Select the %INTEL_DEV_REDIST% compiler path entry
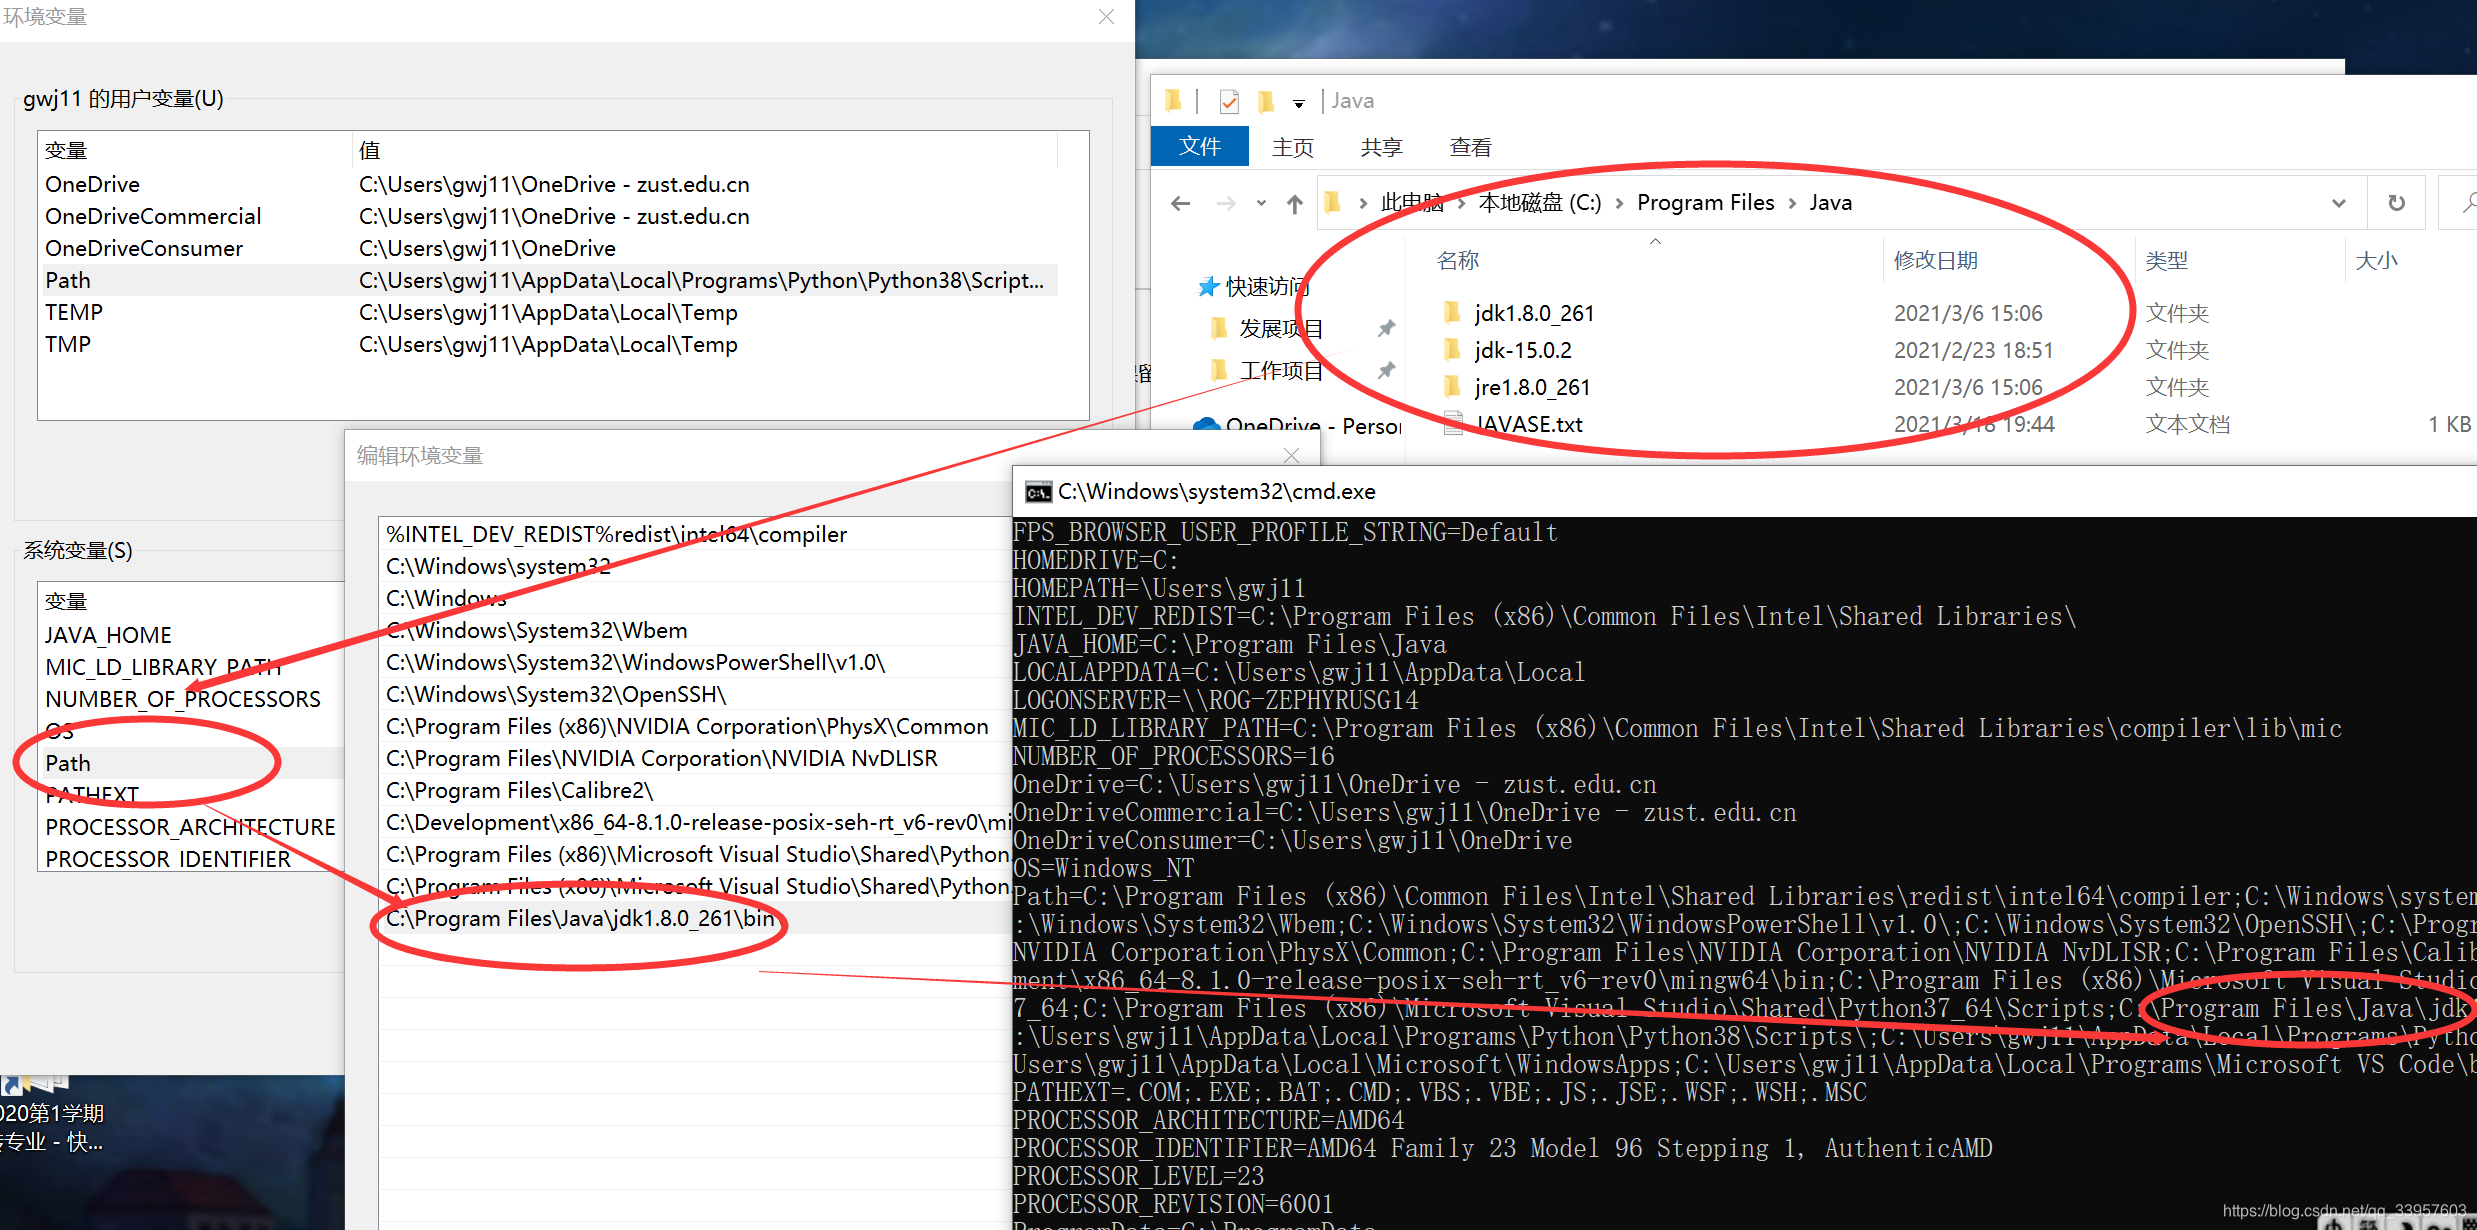 tap(696, 534)
